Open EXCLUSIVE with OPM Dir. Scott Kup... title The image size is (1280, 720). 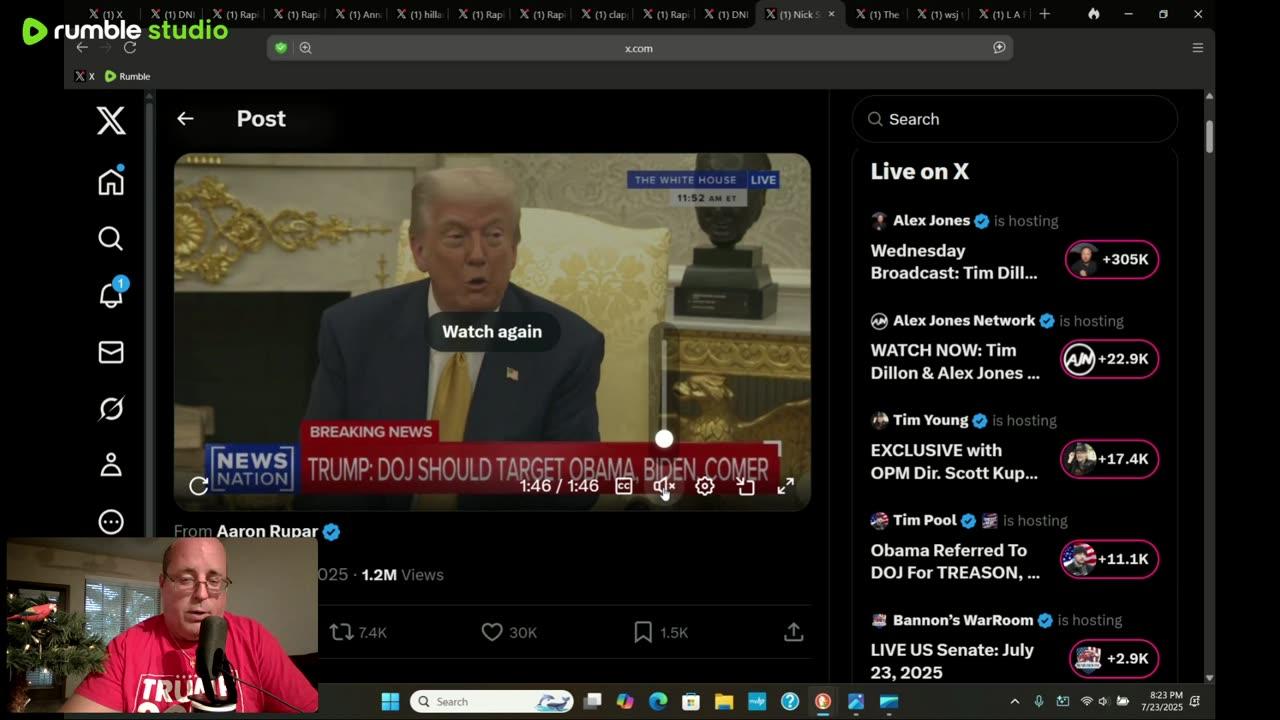(954, 461)
